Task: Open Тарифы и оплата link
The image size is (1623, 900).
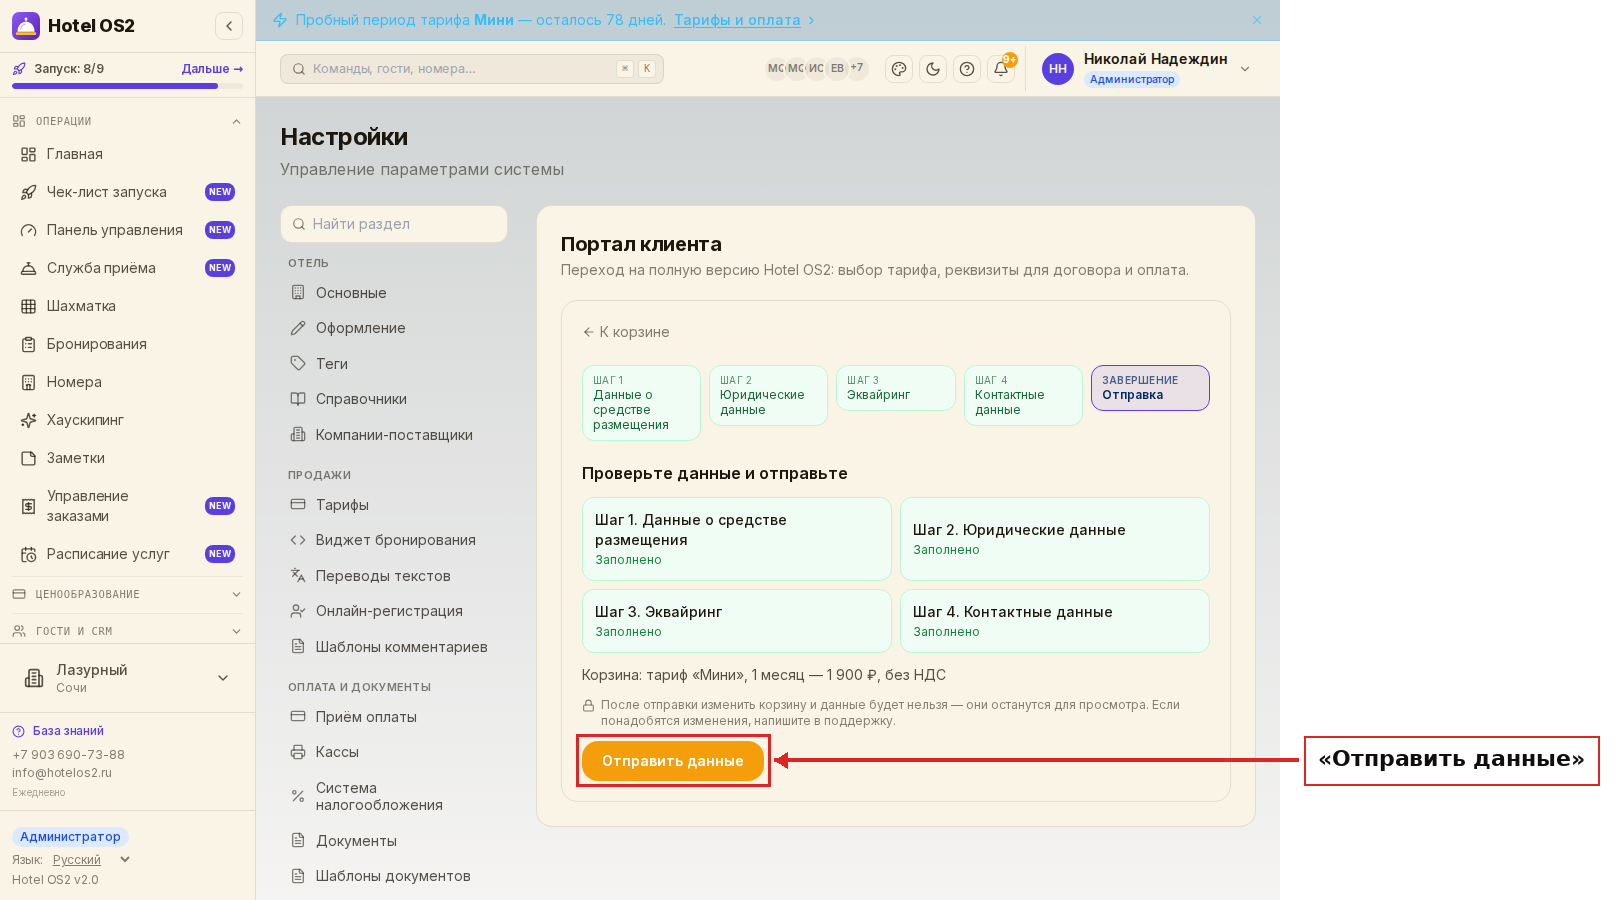Action: click(x=737, y=20)
